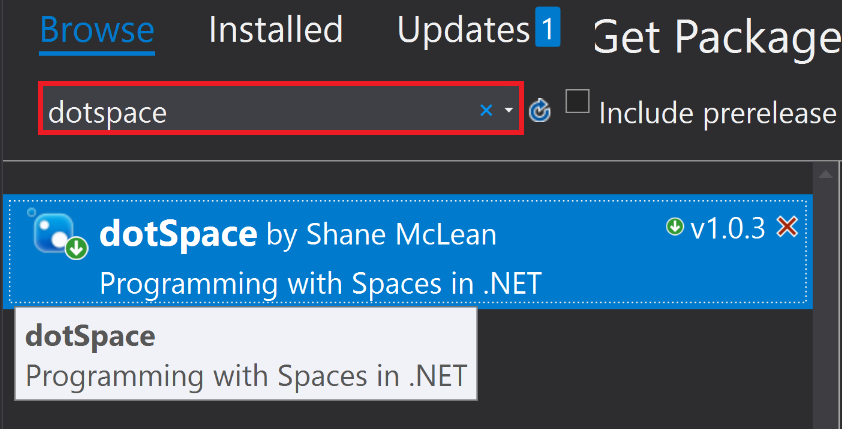
Task: Refresh the package search results
Action: click(540, 110)
